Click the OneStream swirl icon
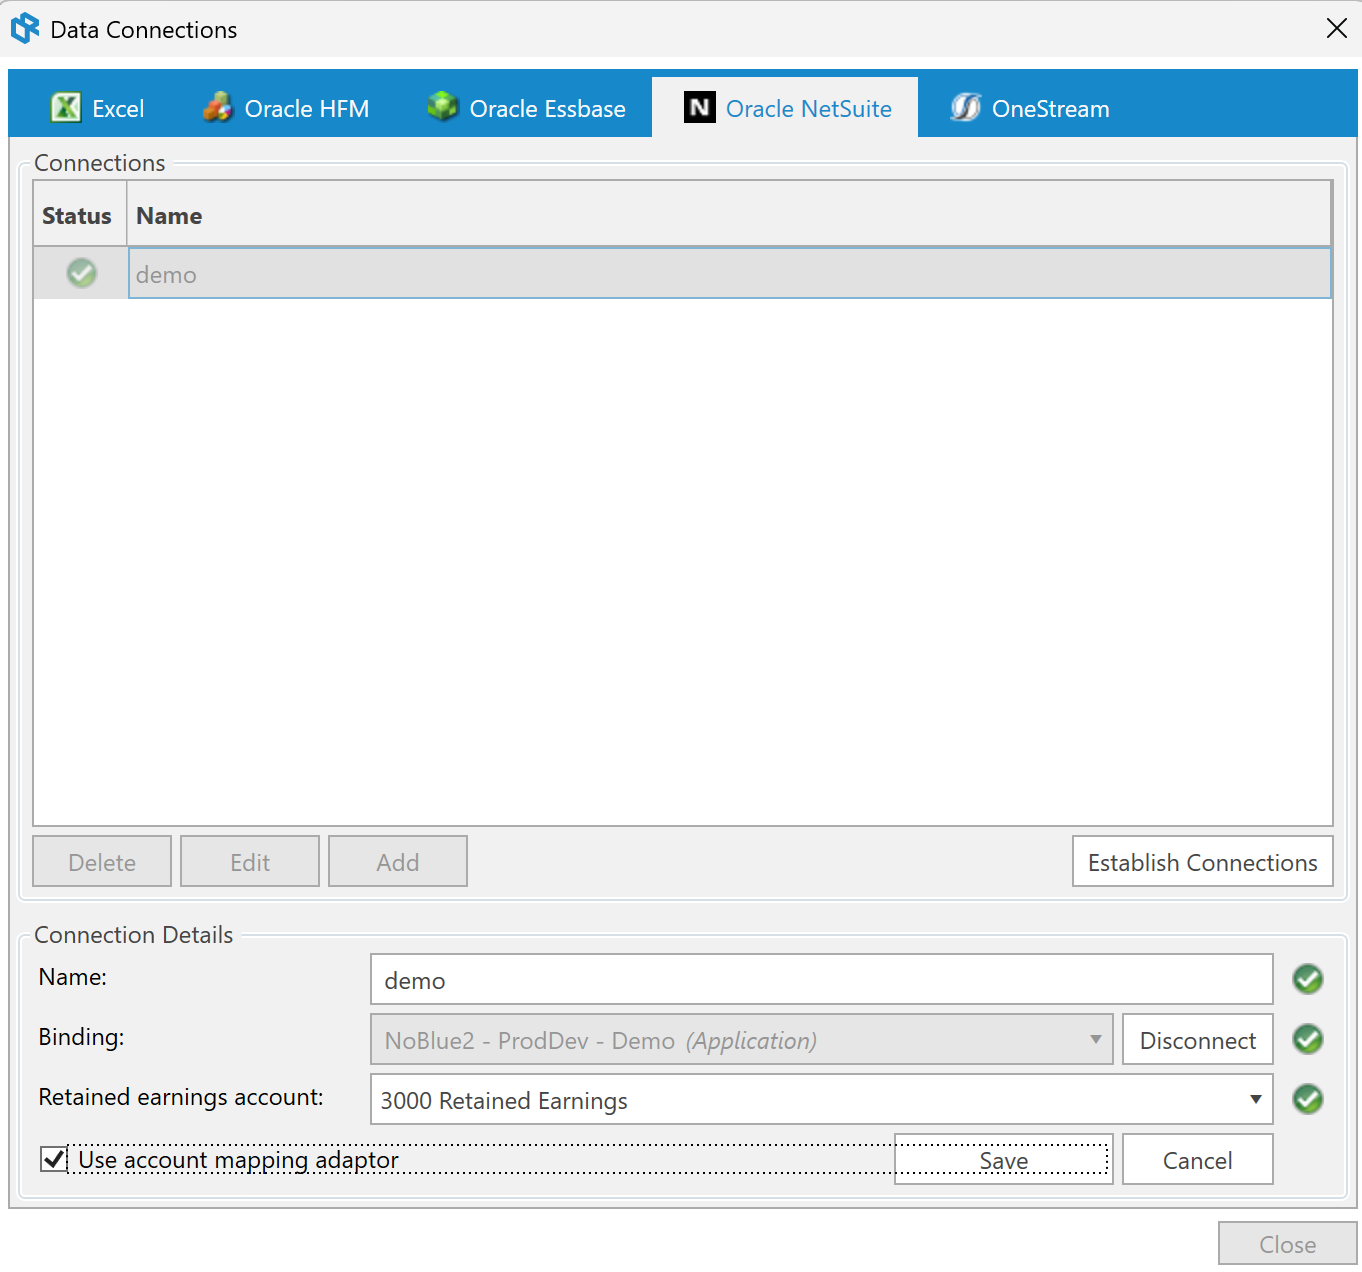1362x1272 pixels. (965, 107)
